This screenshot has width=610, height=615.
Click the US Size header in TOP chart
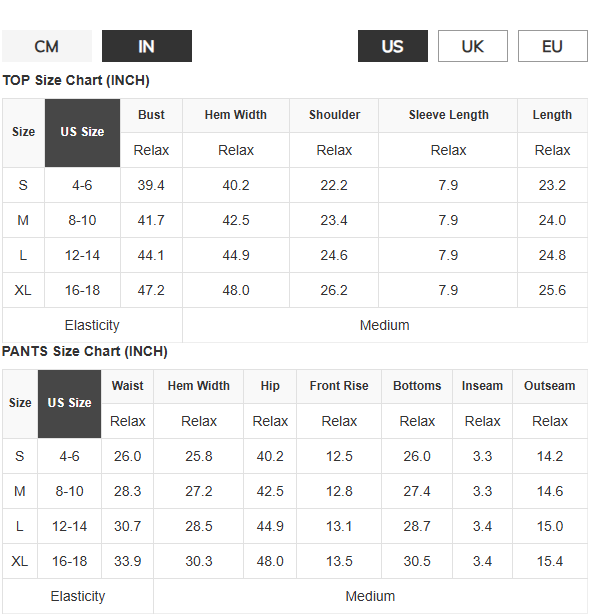coord(82,133)
